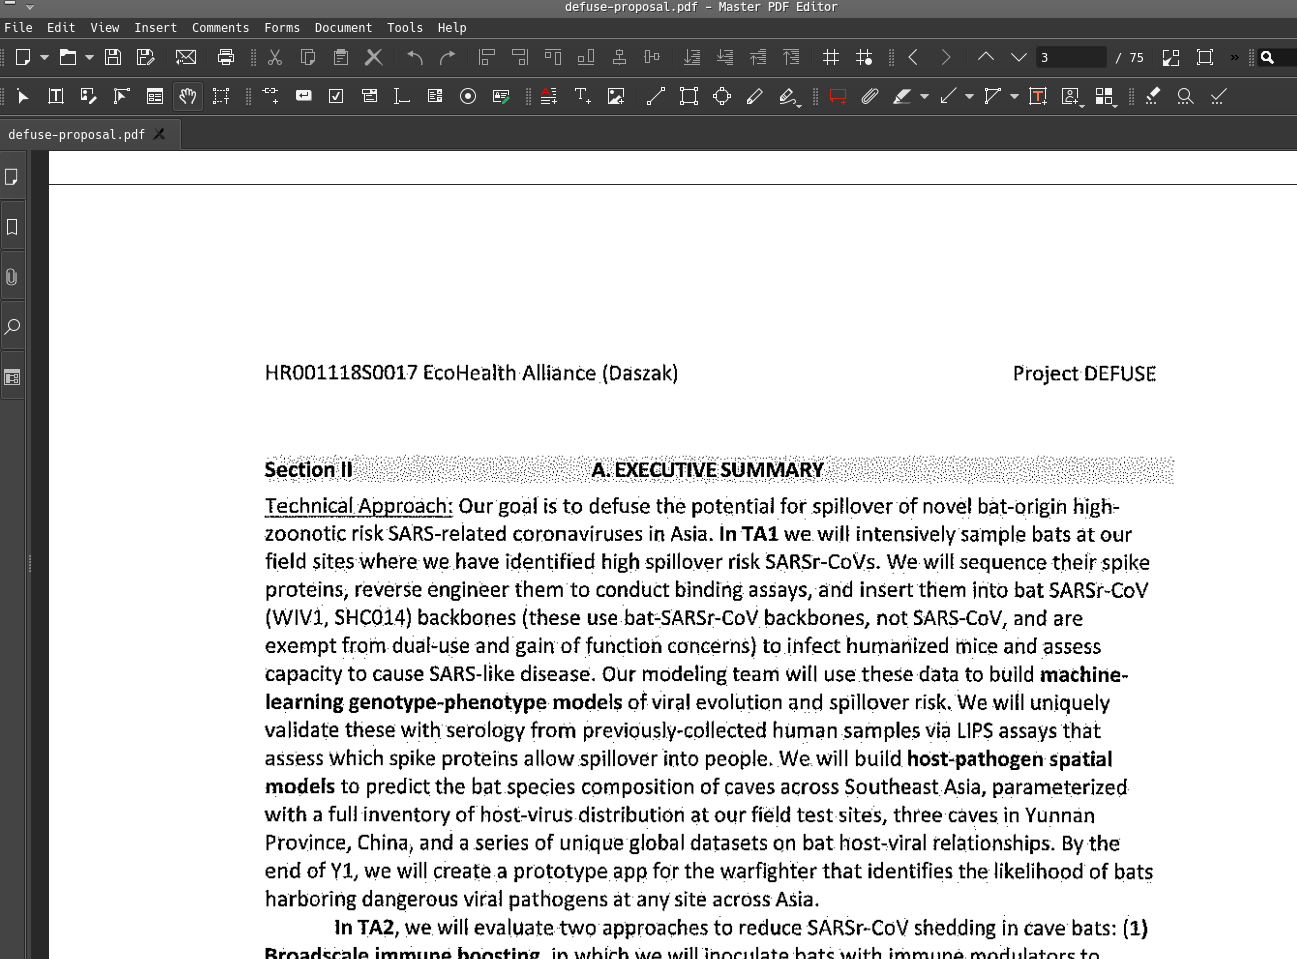Image resolution: width=1297 pixels, height=959 pixels.
Task: Open the arrow line tool dropdown
Action: point(970,97)
